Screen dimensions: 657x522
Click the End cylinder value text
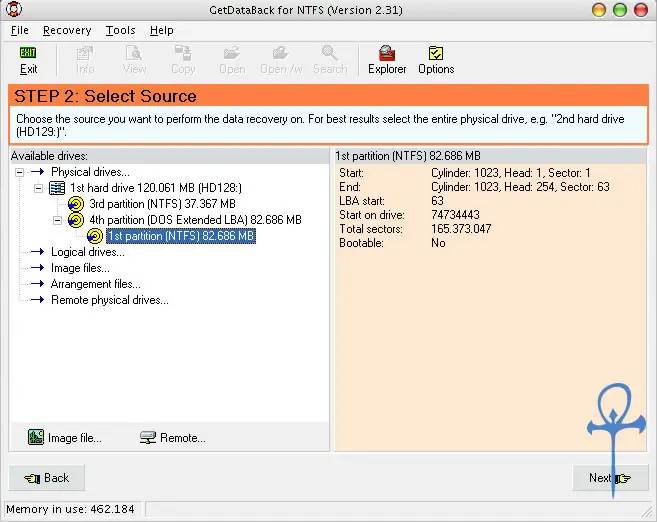coord(520,187)
